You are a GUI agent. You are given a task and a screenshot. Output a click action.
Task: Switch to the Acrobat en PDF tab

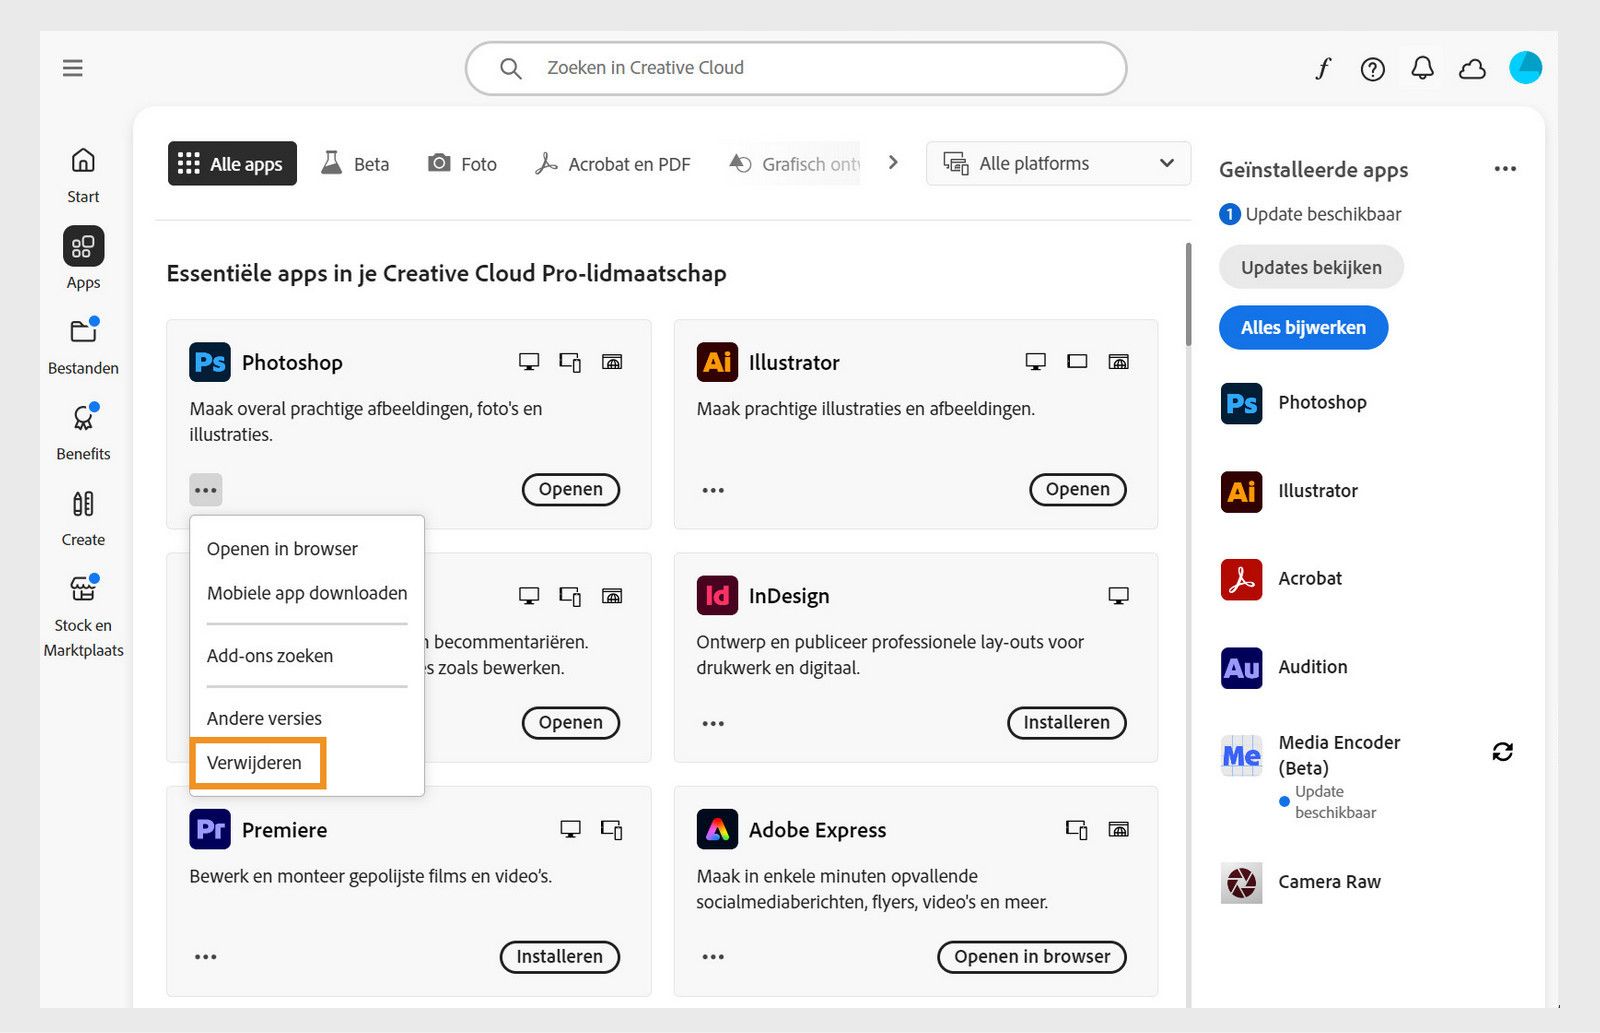click(x=612, y=163)
